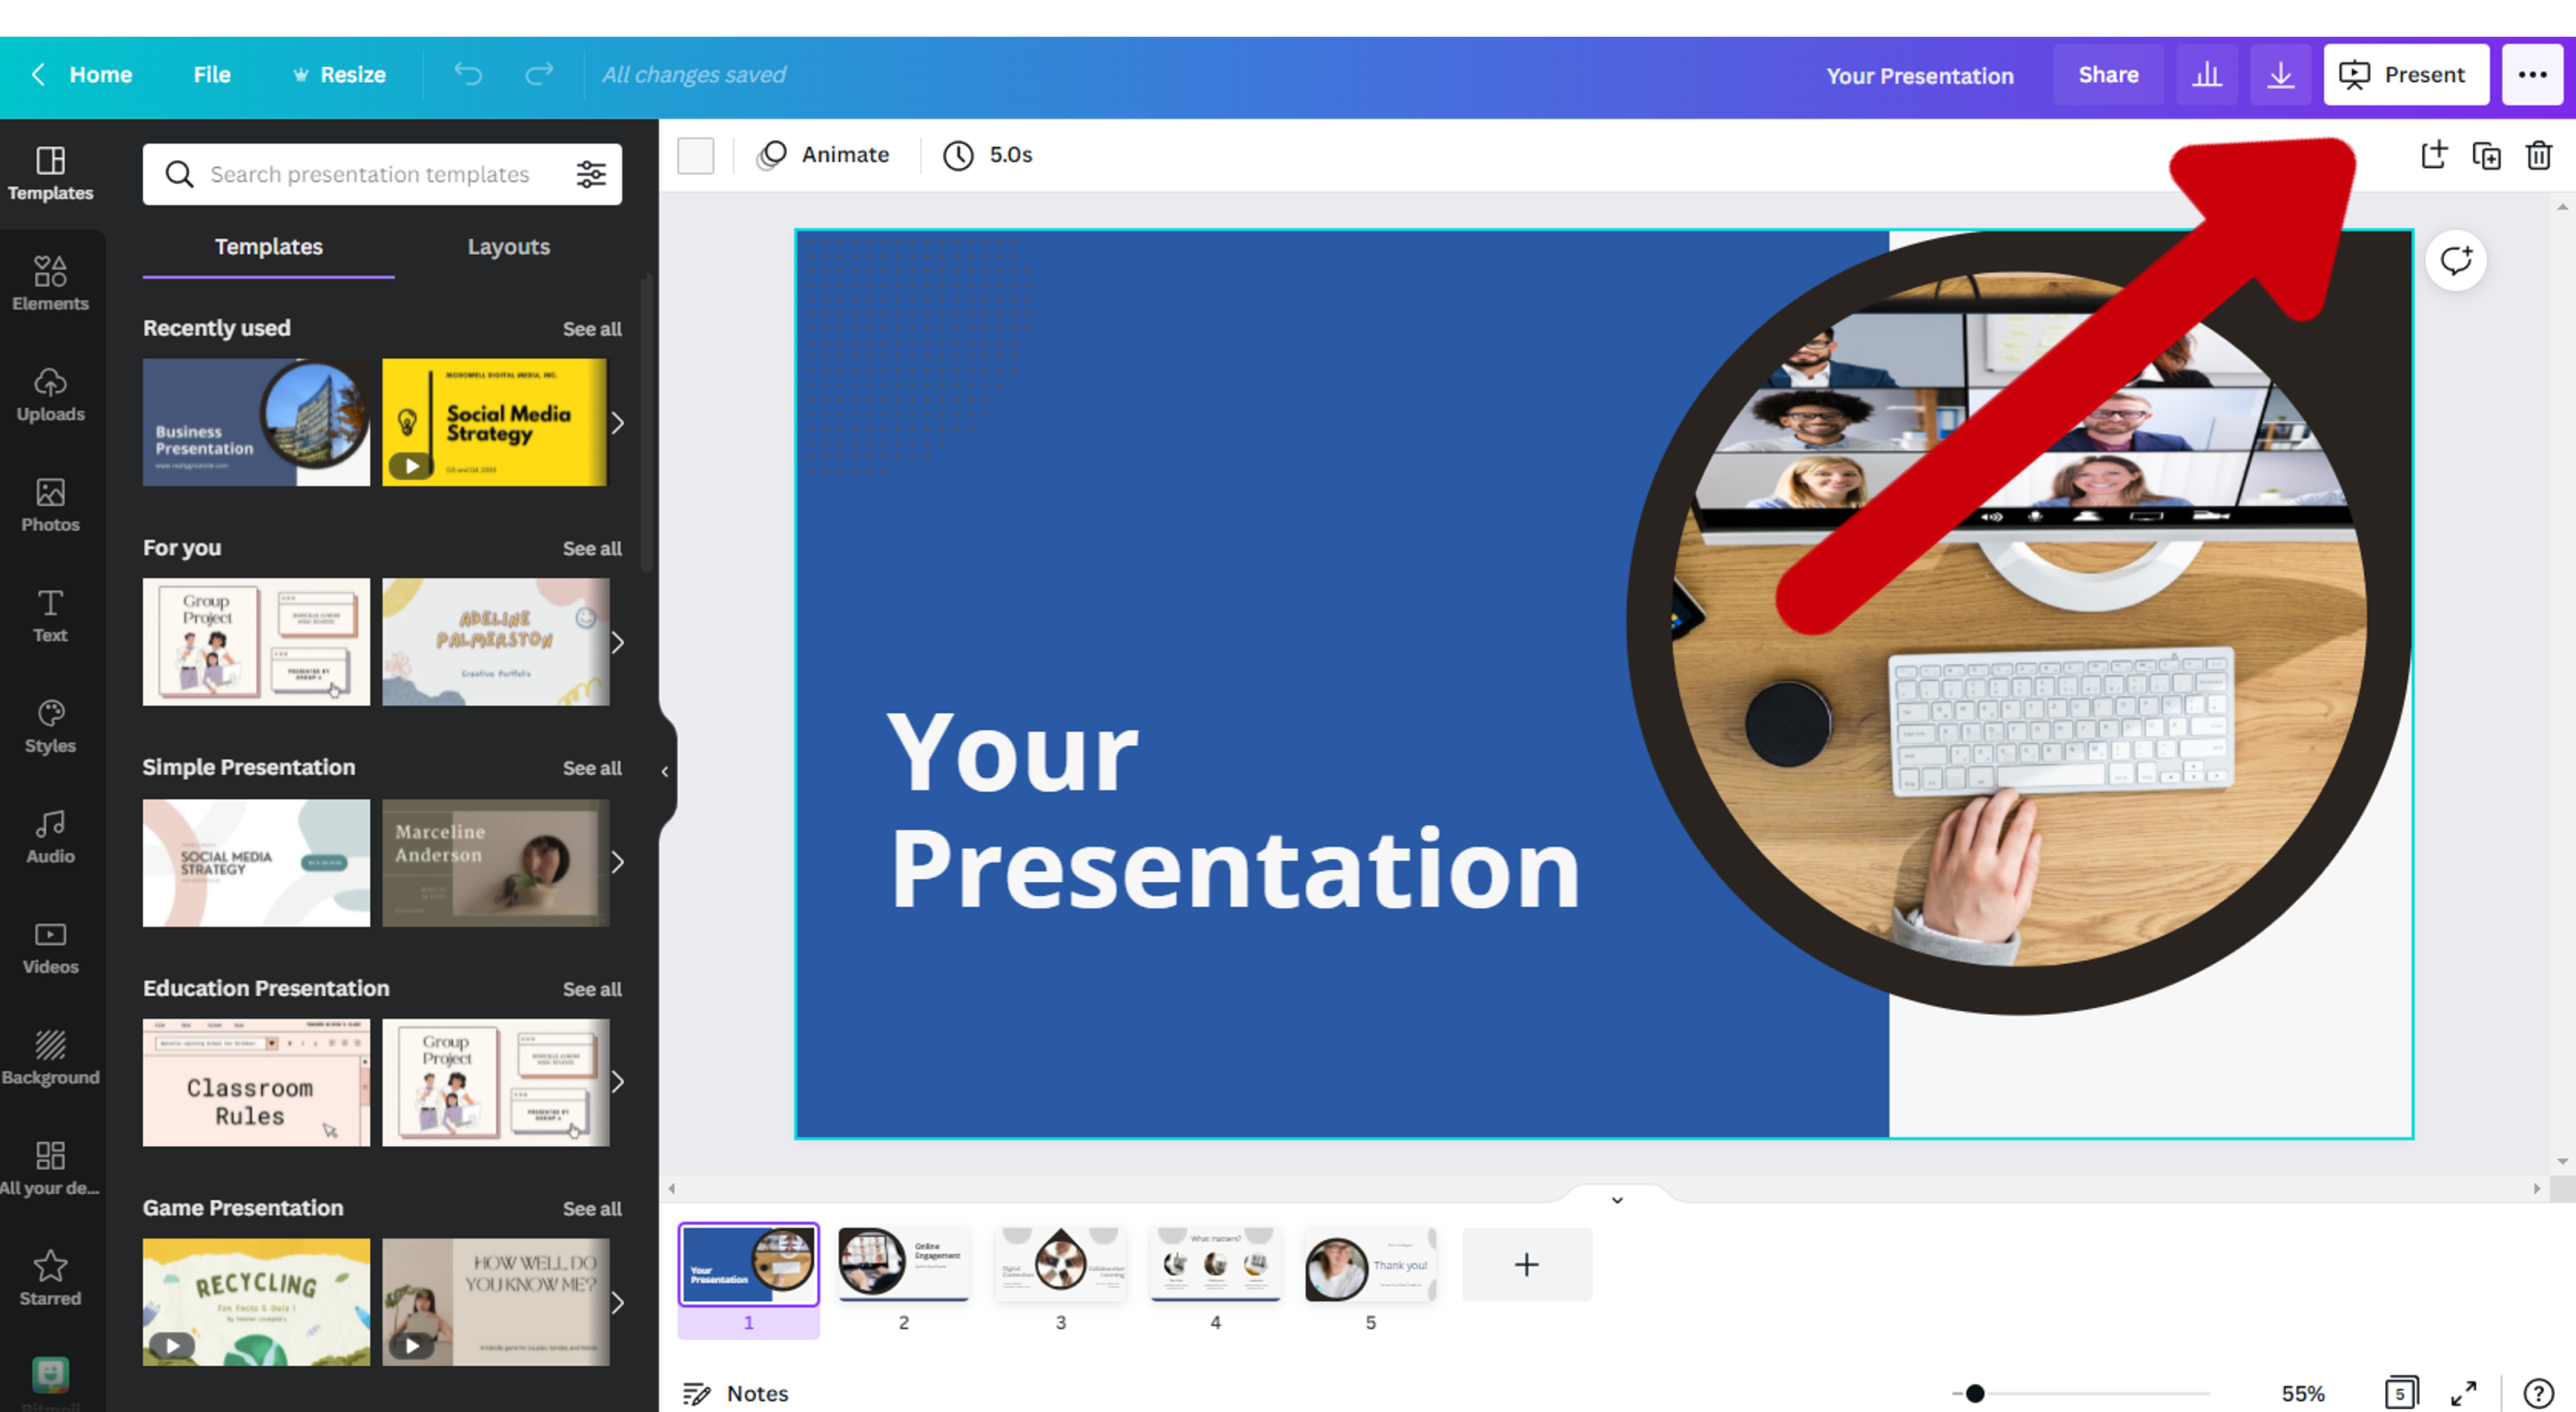Image resolution: width=2576 pixels, height=1412 pixels.
Task: See all Recently used templates
Action: 591,329
